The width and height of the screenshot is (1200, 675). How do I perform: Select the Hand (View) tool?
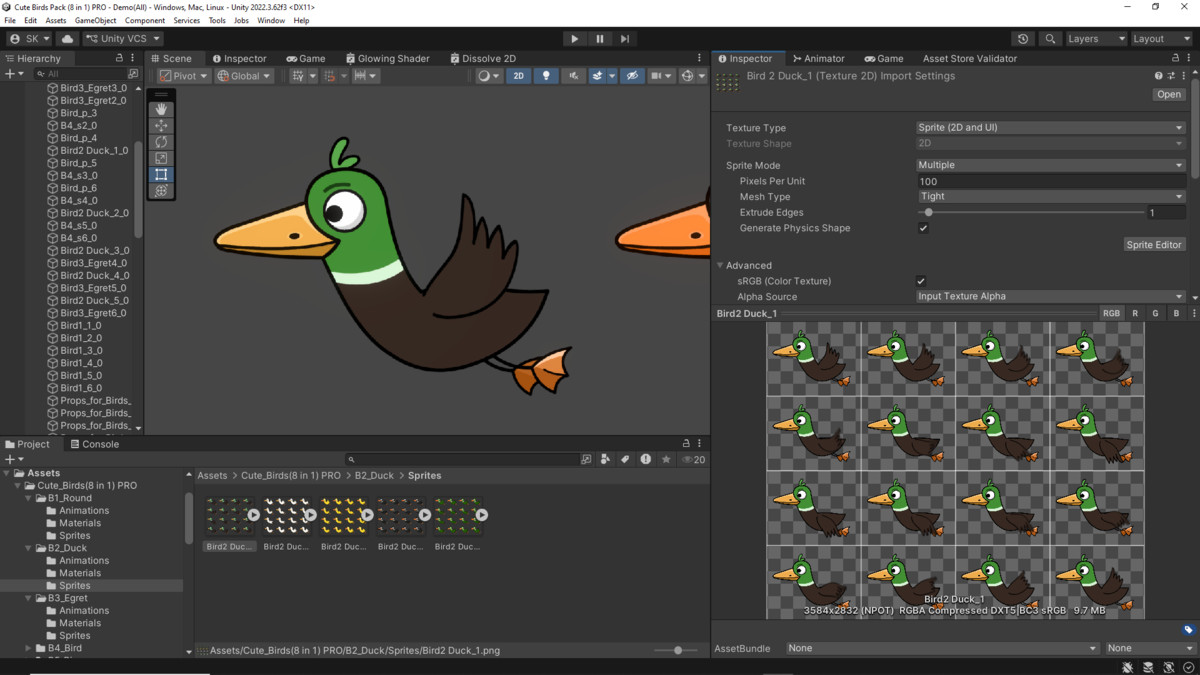[161, 109]
